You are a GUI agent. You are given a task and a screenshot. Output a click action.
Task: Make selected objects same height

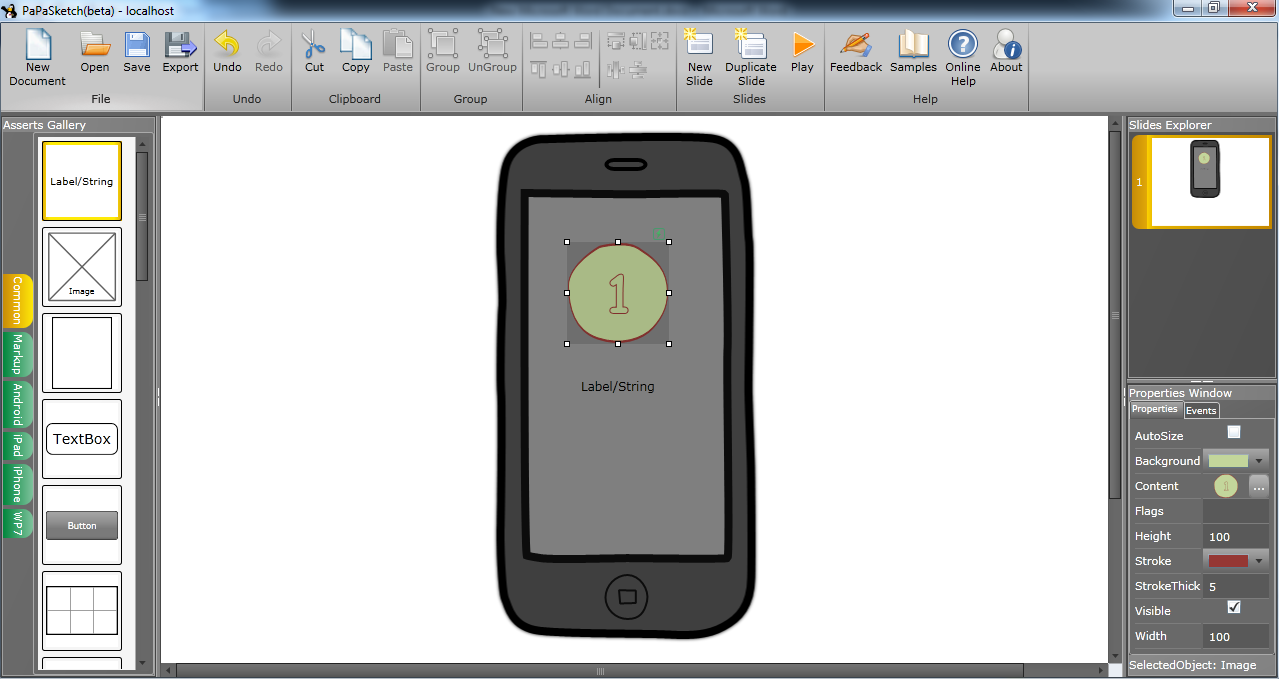[637, 41]
